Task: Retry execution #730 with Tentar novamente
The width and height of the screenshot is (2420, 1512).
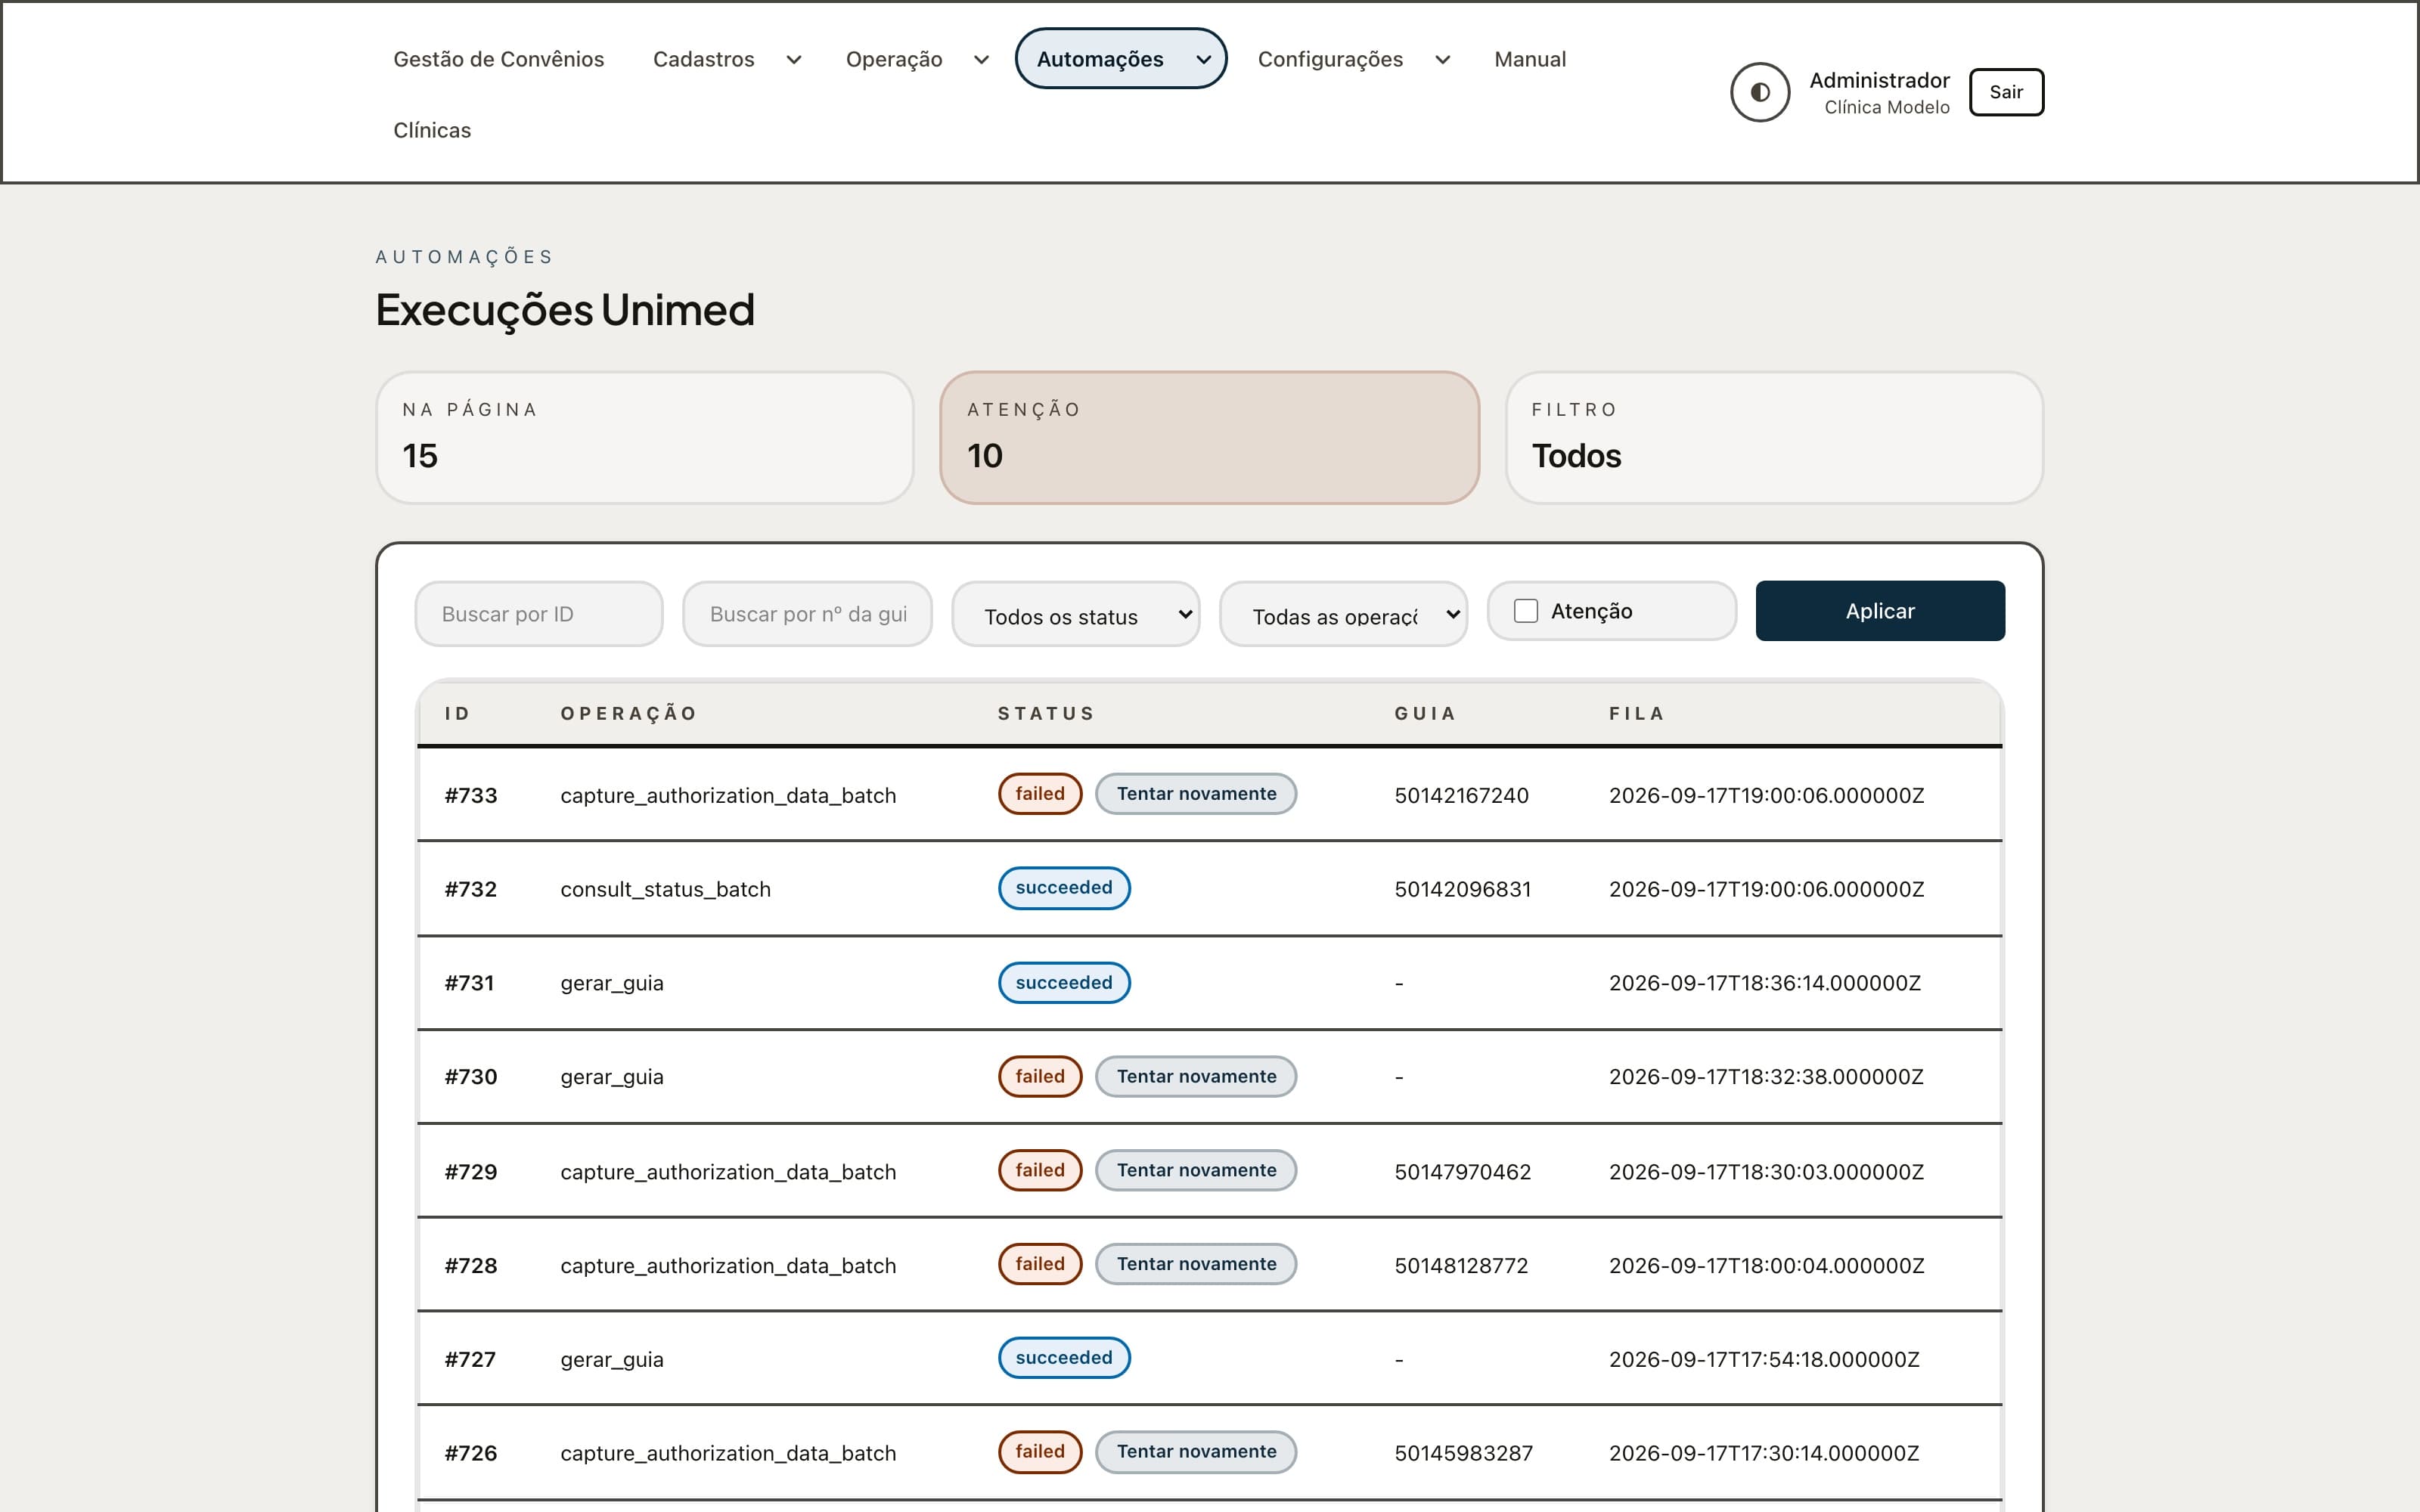Action: coord(1196,1077)
